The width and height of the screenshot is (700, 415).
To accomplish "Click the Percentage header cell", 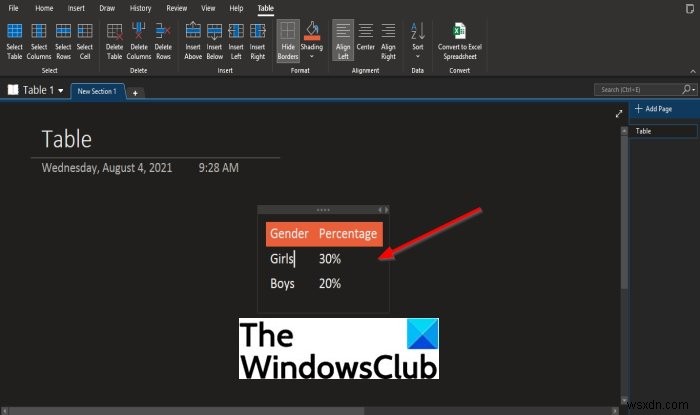I will coord(348,234).
